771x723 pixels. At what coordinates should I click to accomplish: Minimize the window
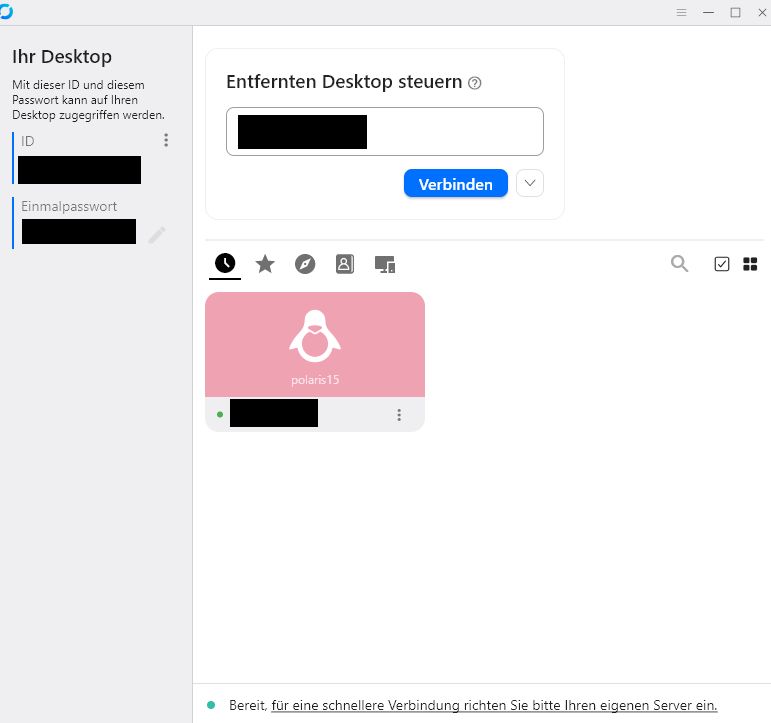coord(709,13)
